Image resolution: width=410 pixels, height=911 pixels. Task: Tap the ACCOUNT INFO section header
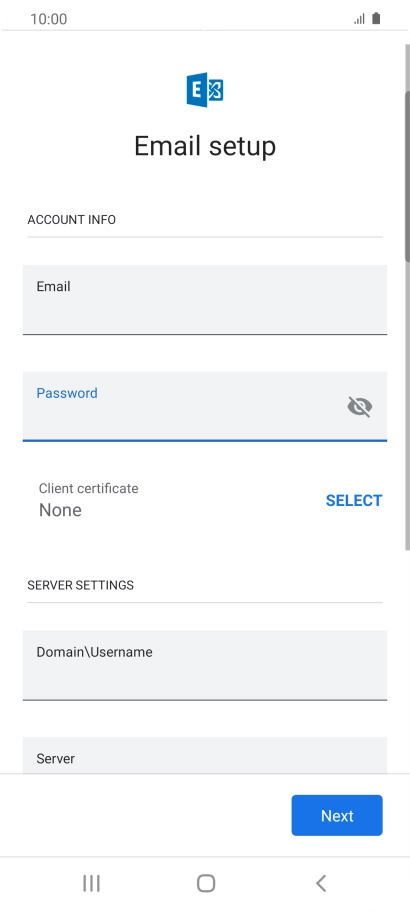pos(71,220)
